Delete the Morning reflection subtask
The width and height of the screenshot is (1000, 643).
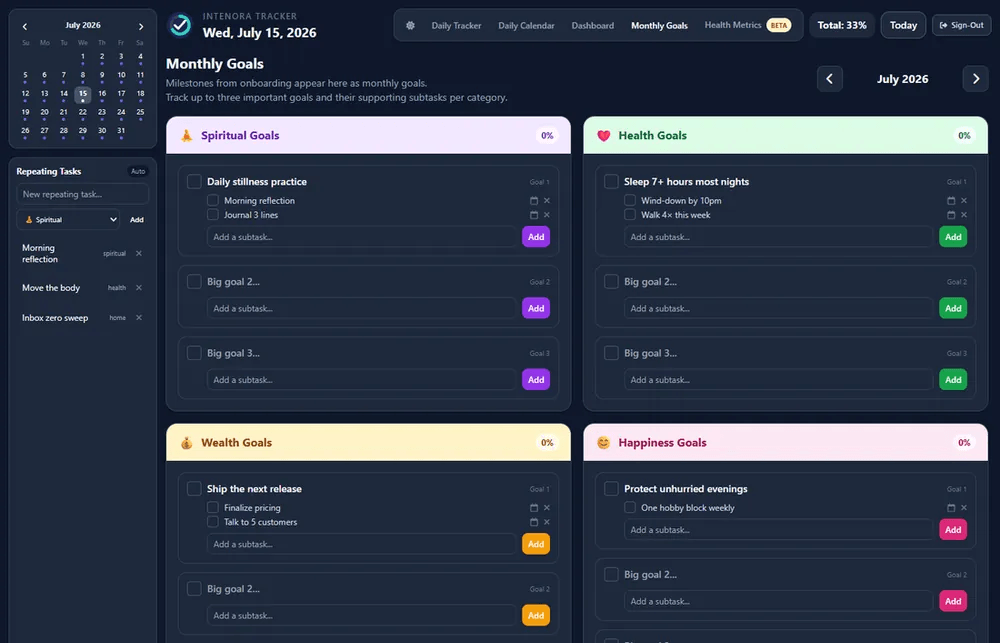pos(547,200)
